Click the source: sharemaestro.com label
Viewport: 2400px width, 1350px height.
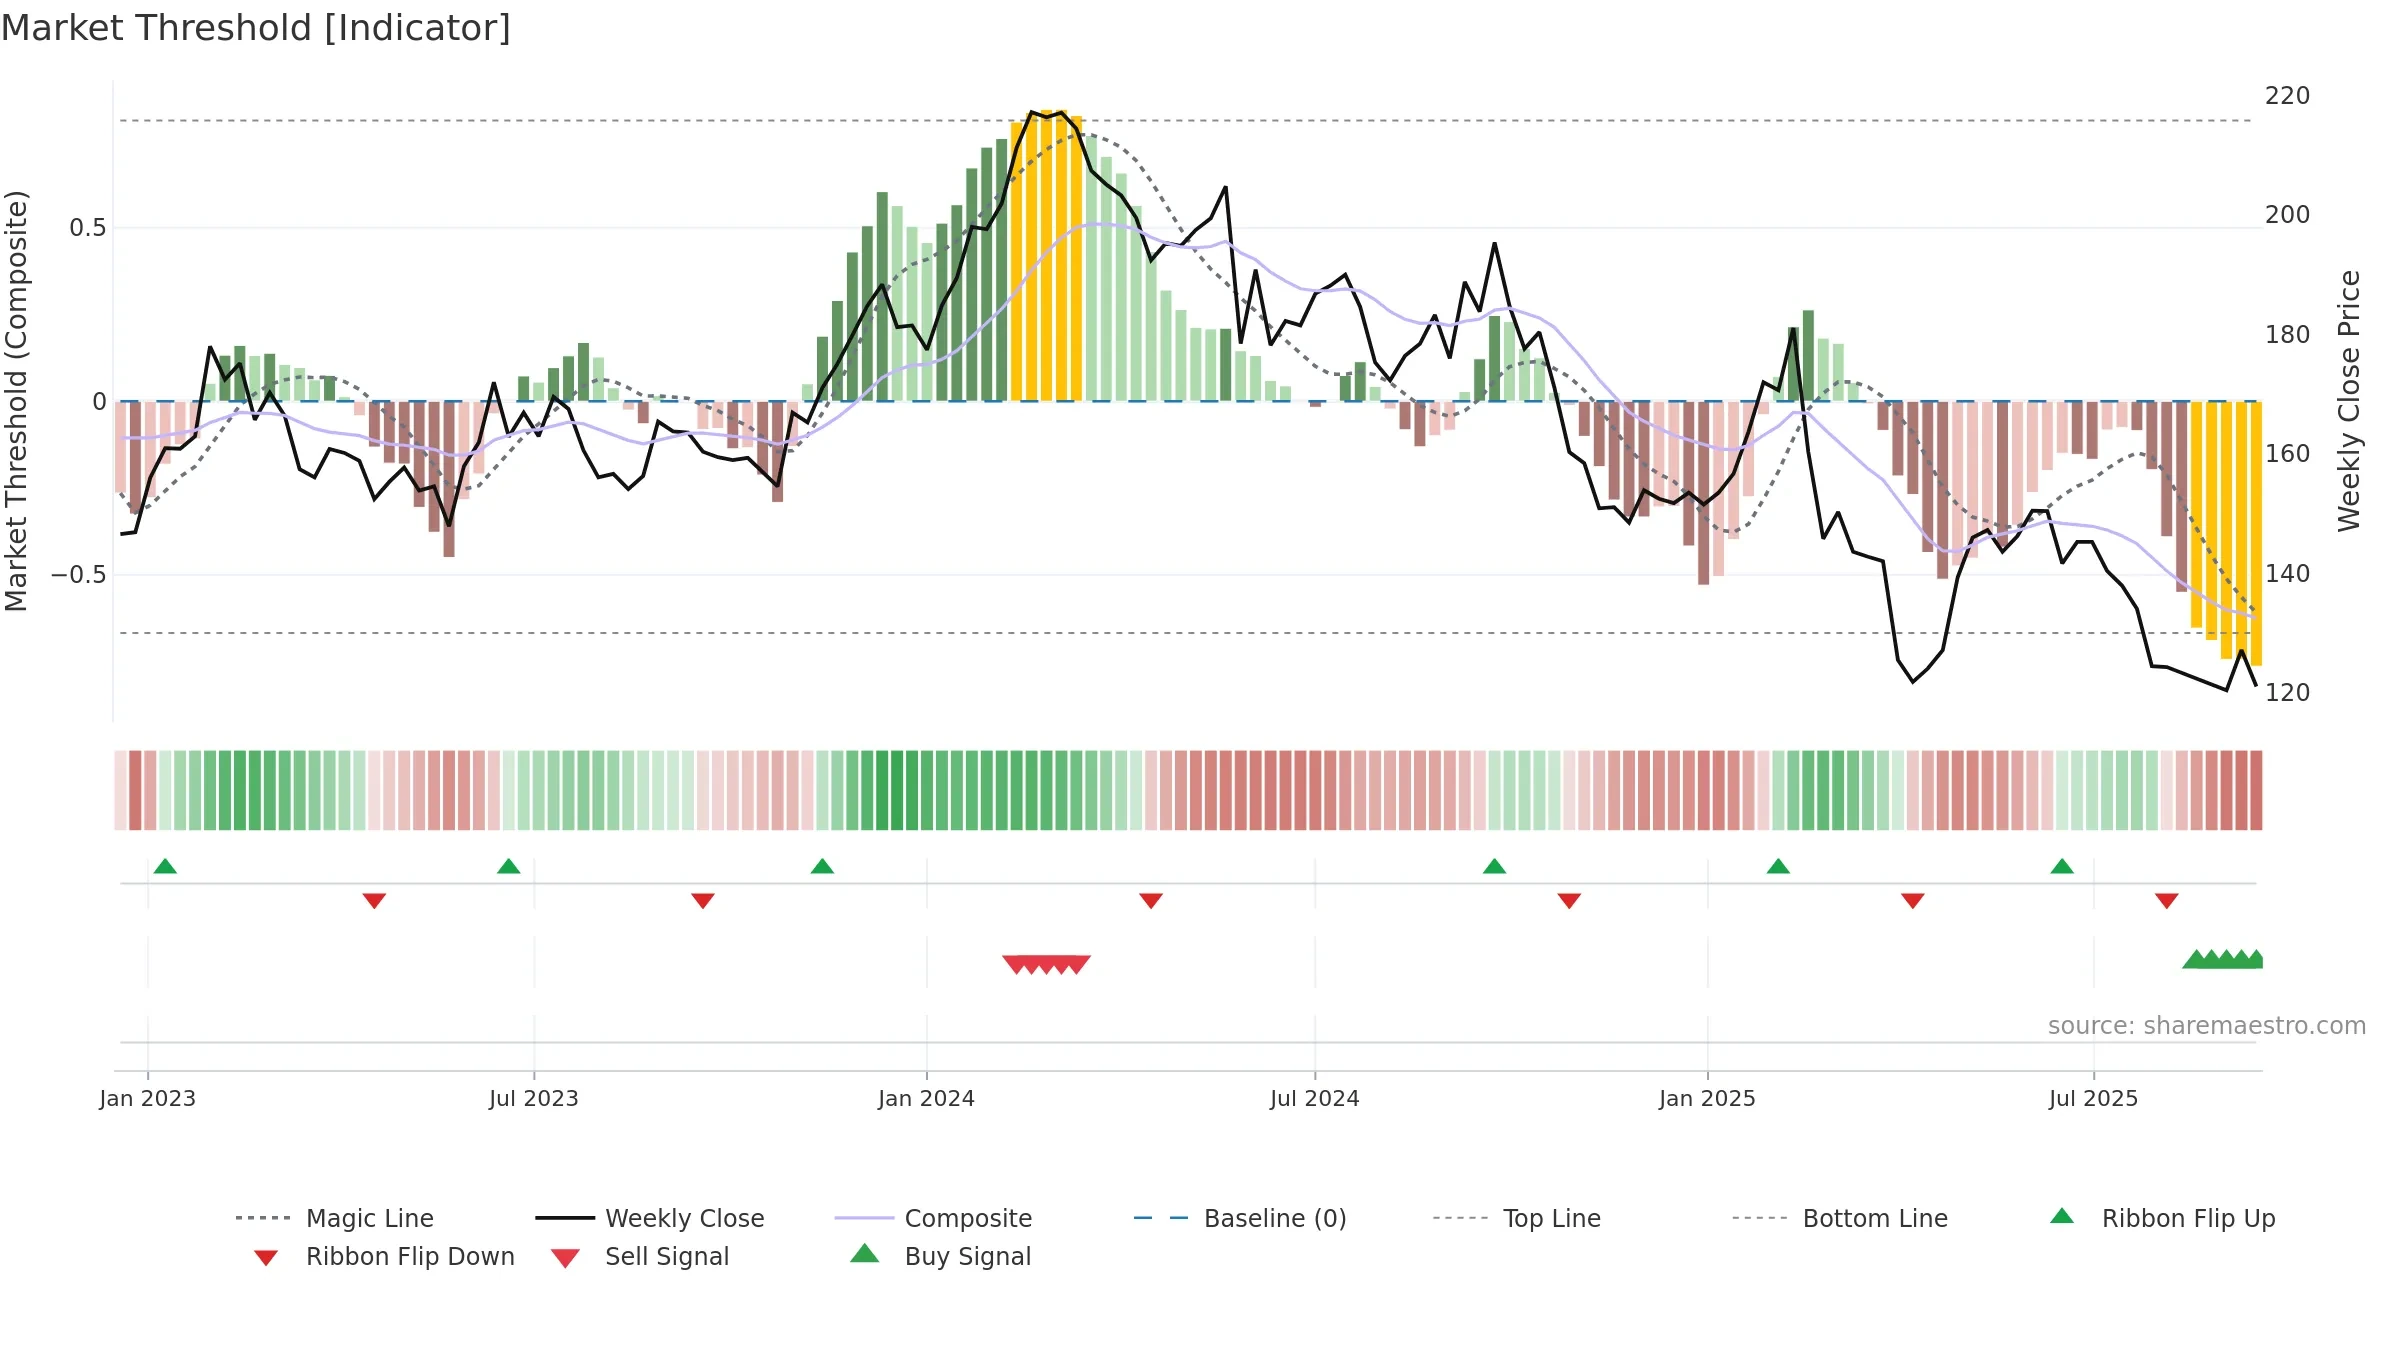2207,1026
